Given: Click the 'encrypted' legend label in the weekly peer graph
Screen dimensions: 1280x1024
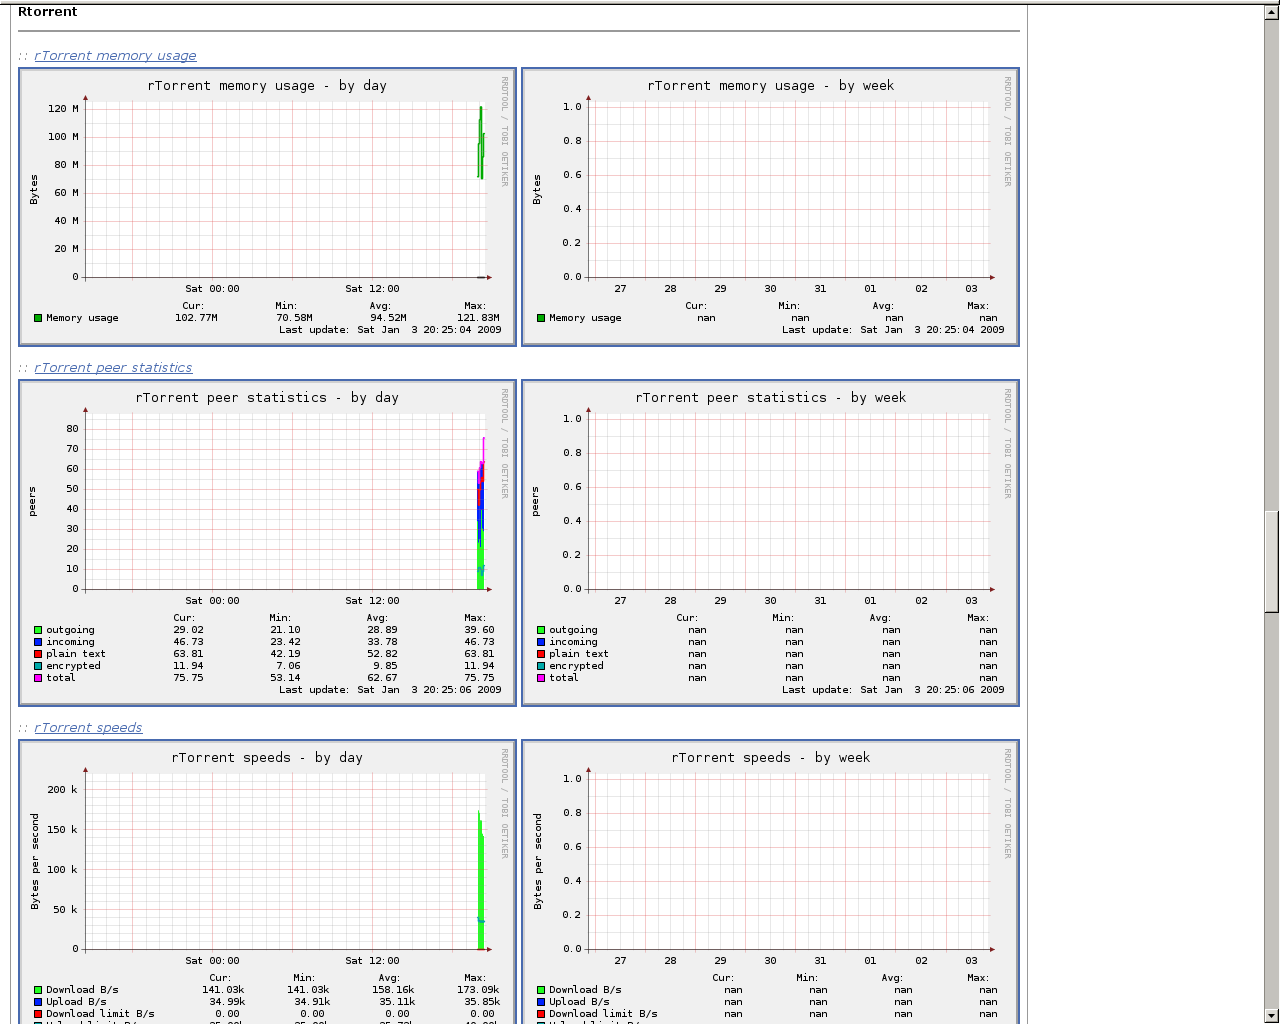Looking at the screenshot, I should [x=576, y=666].
